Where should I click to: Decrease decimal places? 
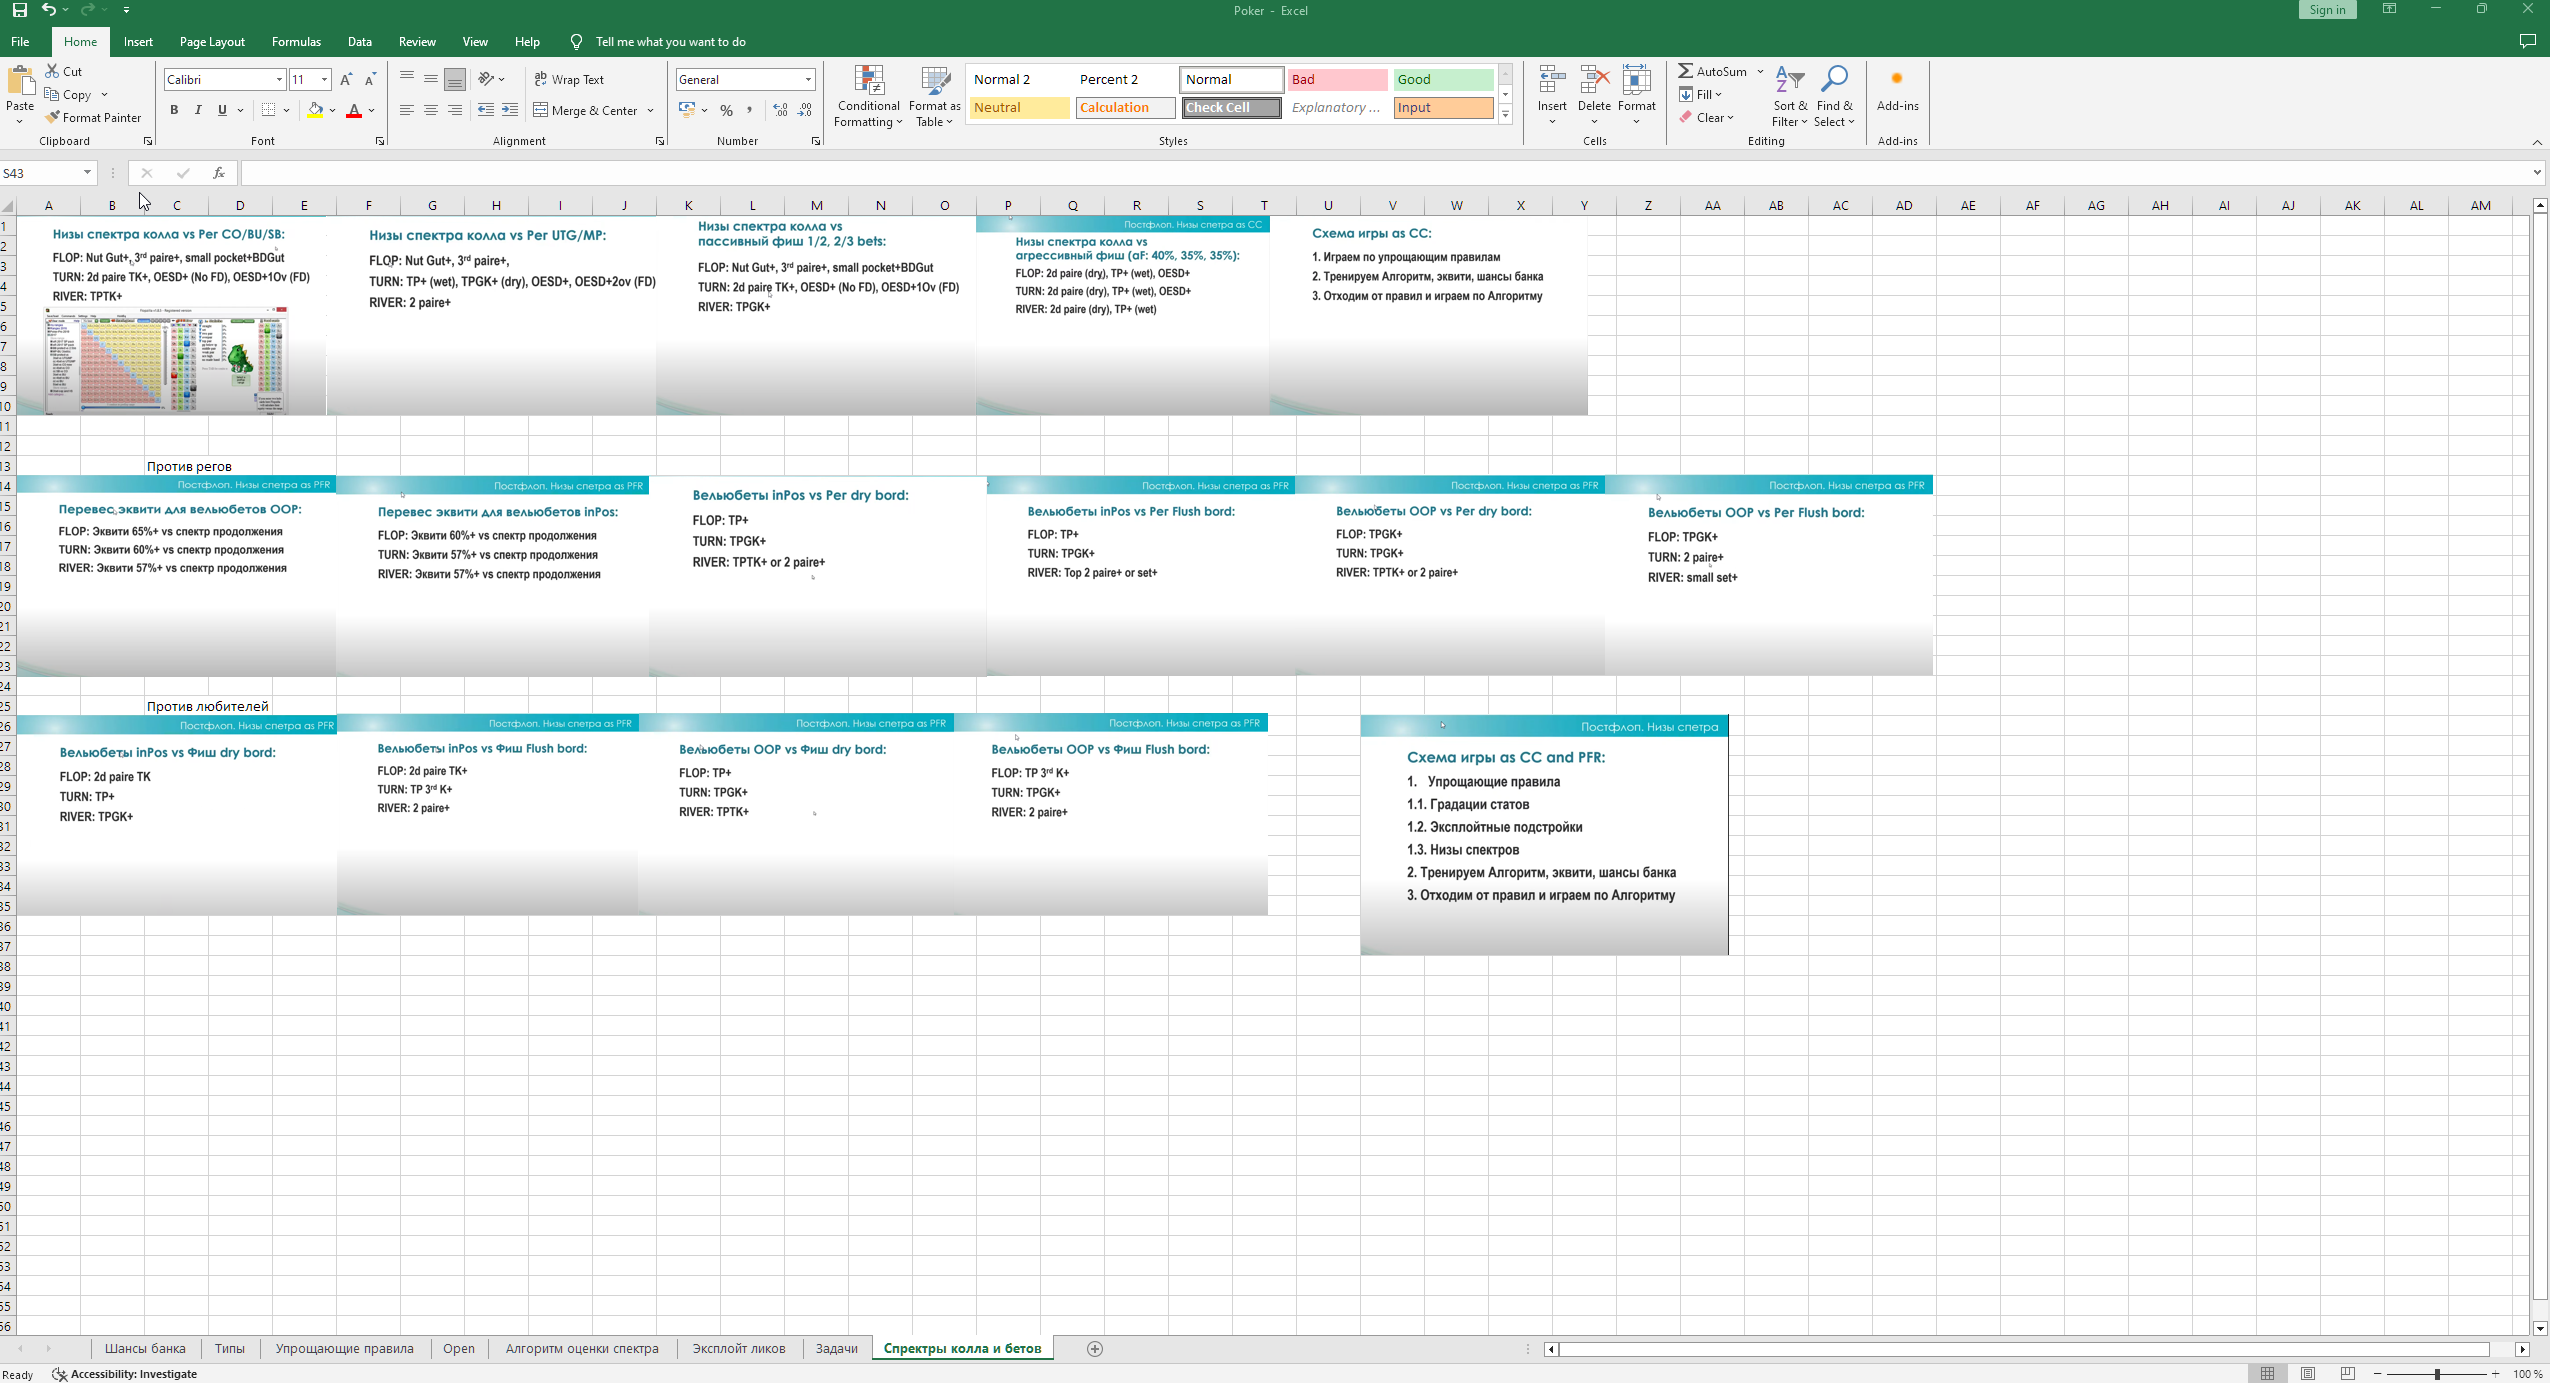[x=805, y=110]
